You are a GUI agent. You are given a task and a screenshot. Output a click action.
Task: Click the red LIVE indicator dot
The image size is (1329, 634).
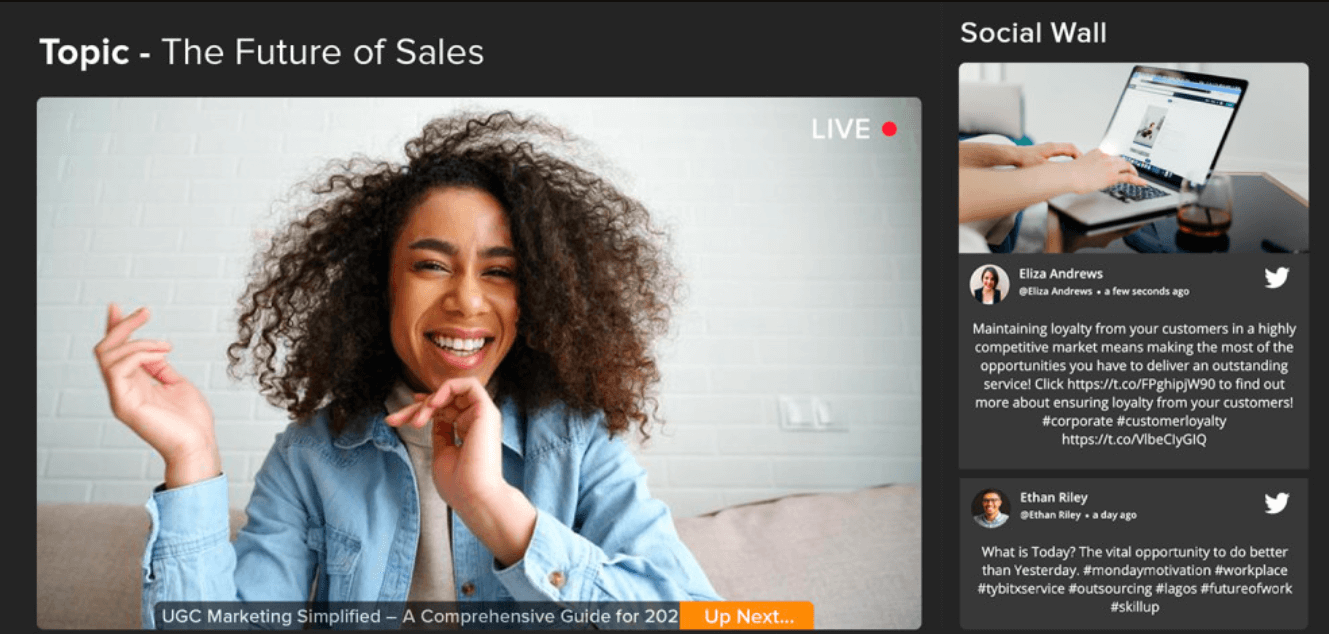click(889, 129)
